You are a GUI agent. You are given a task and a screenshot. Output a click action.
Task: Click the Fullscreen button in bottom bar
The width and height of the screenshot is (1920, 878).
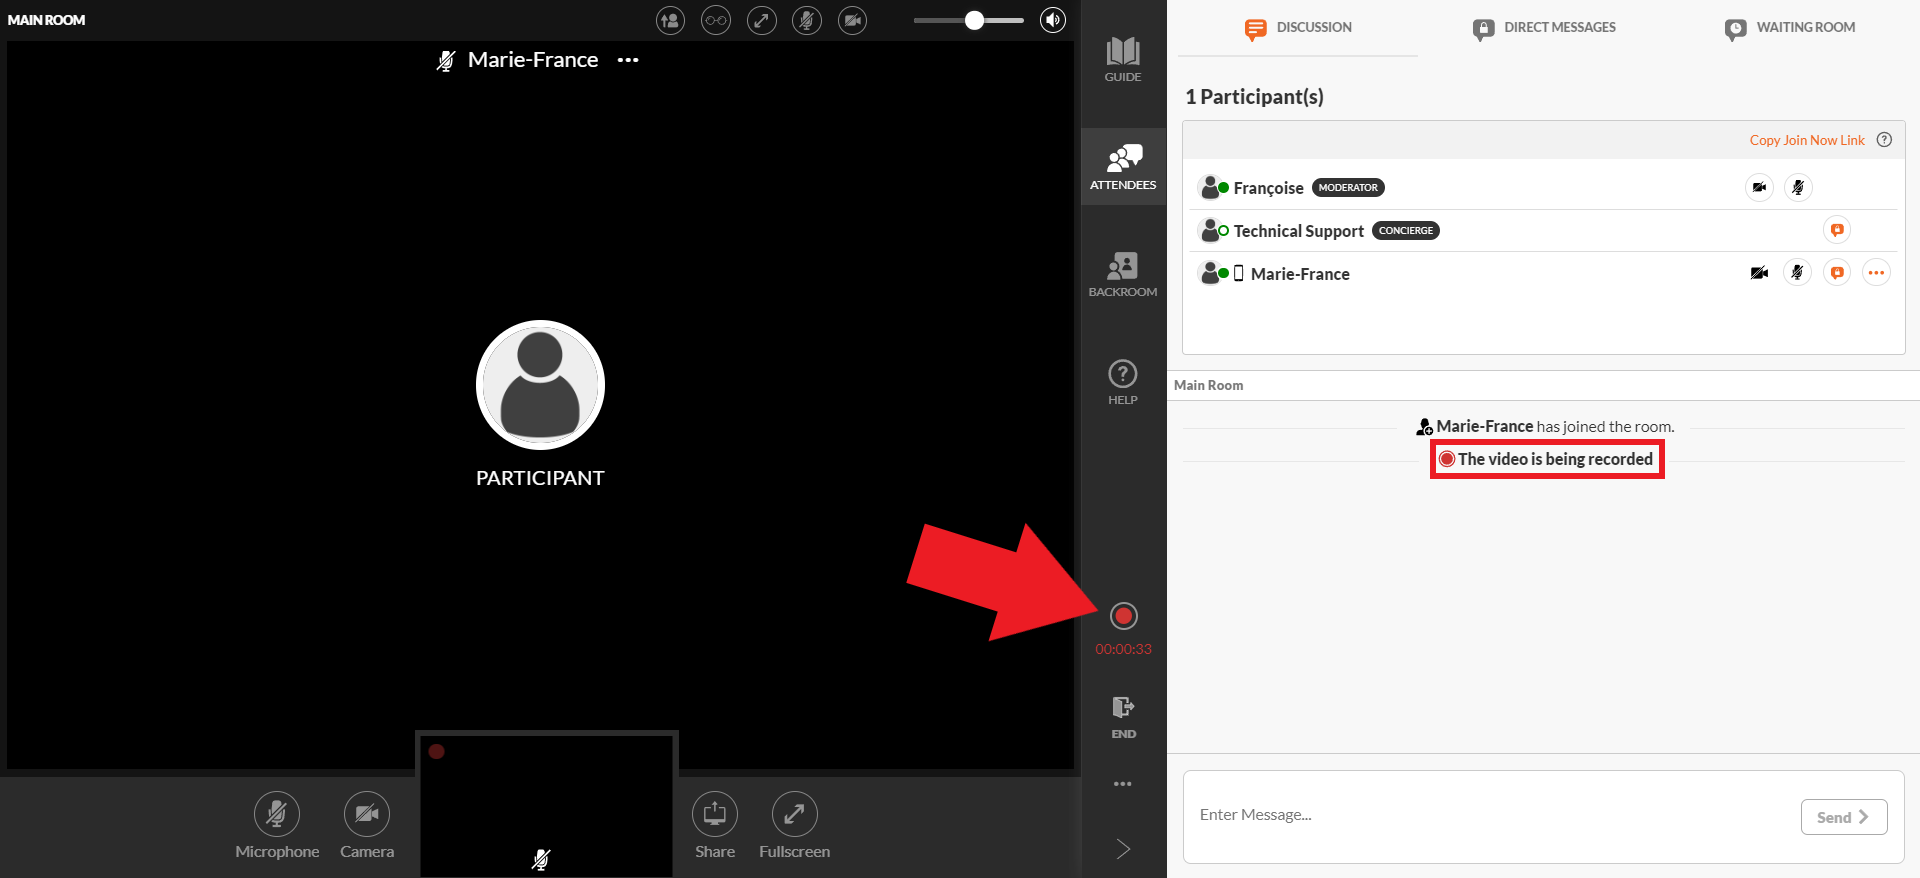click(x=794, y=826)
